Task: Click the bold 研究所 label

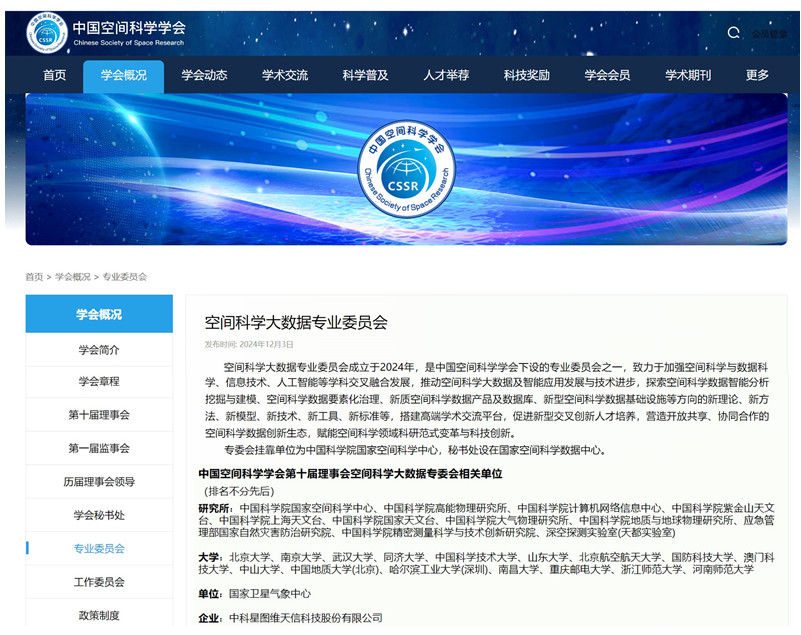Action: 214,508
